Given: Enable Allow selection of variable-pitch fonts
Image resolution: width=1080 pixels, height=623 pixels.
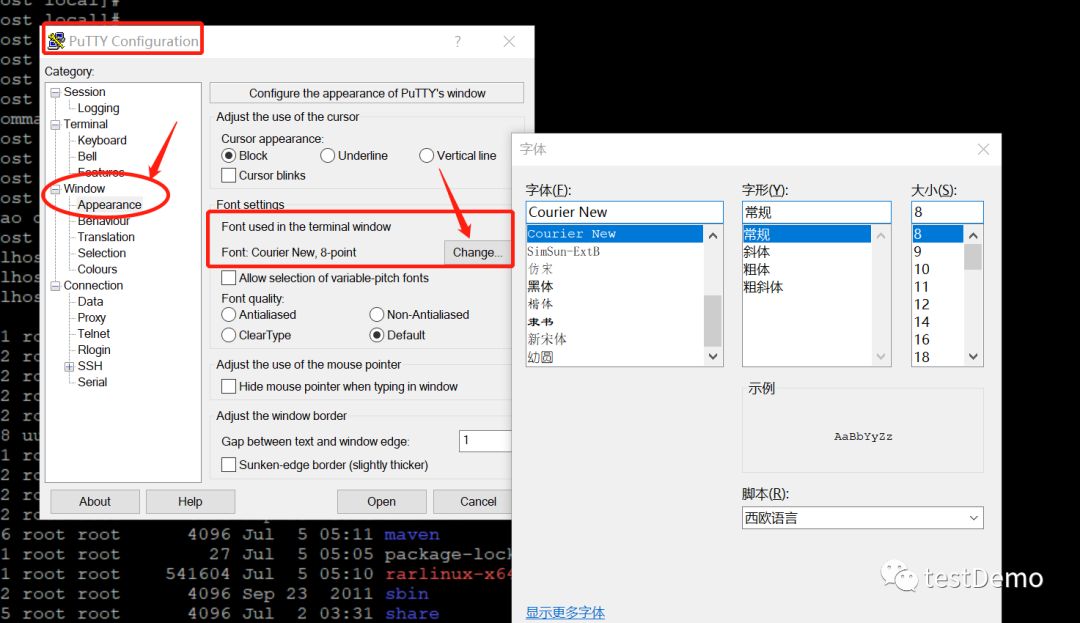Looking at the screenshot, I should pos(229,278).
